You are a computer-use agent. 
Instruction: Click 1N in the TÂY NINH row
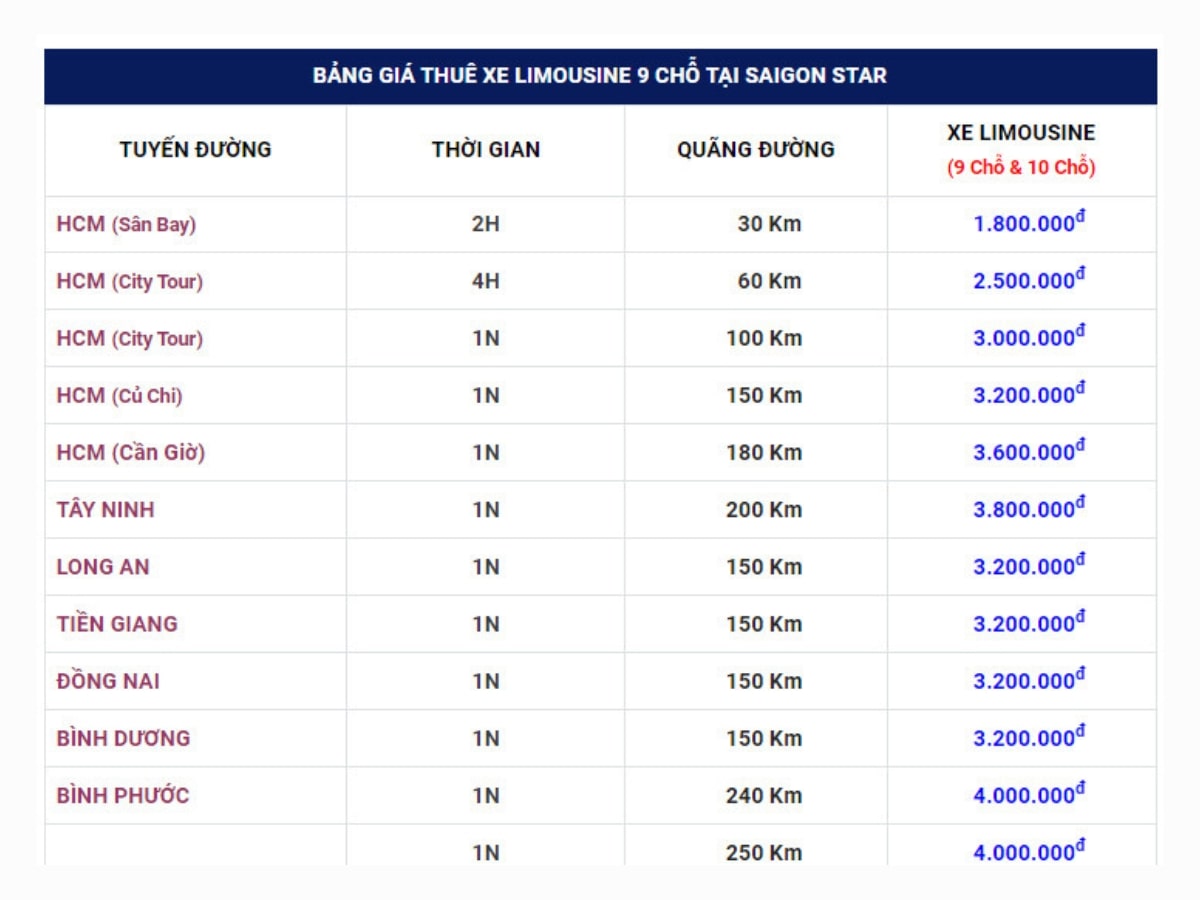(486, 510)
